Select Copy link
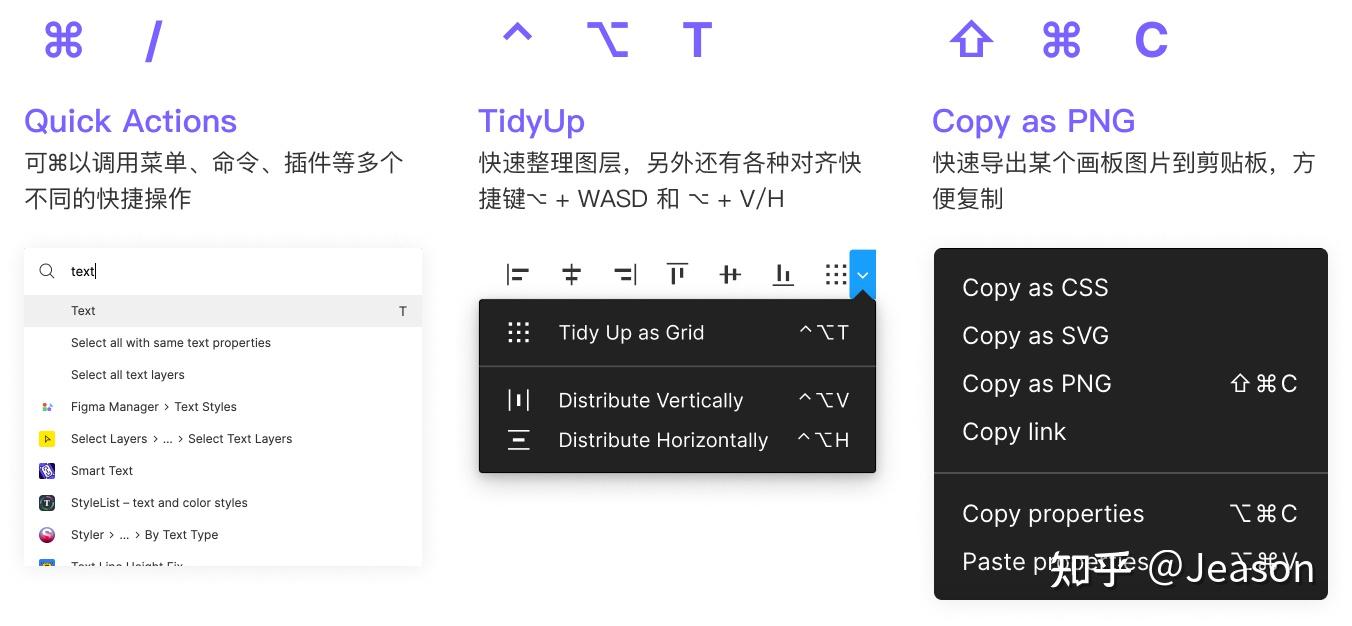 1130,432
